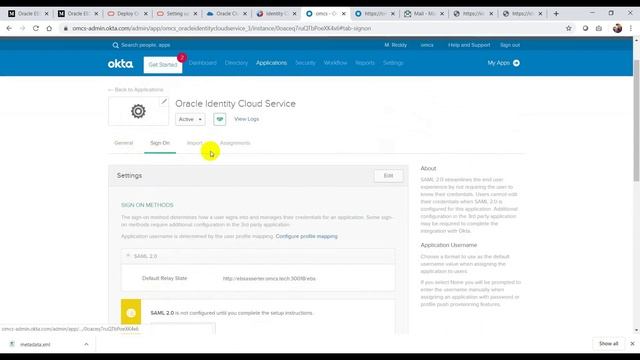Open the Active status dropdown

click(190, 119)
